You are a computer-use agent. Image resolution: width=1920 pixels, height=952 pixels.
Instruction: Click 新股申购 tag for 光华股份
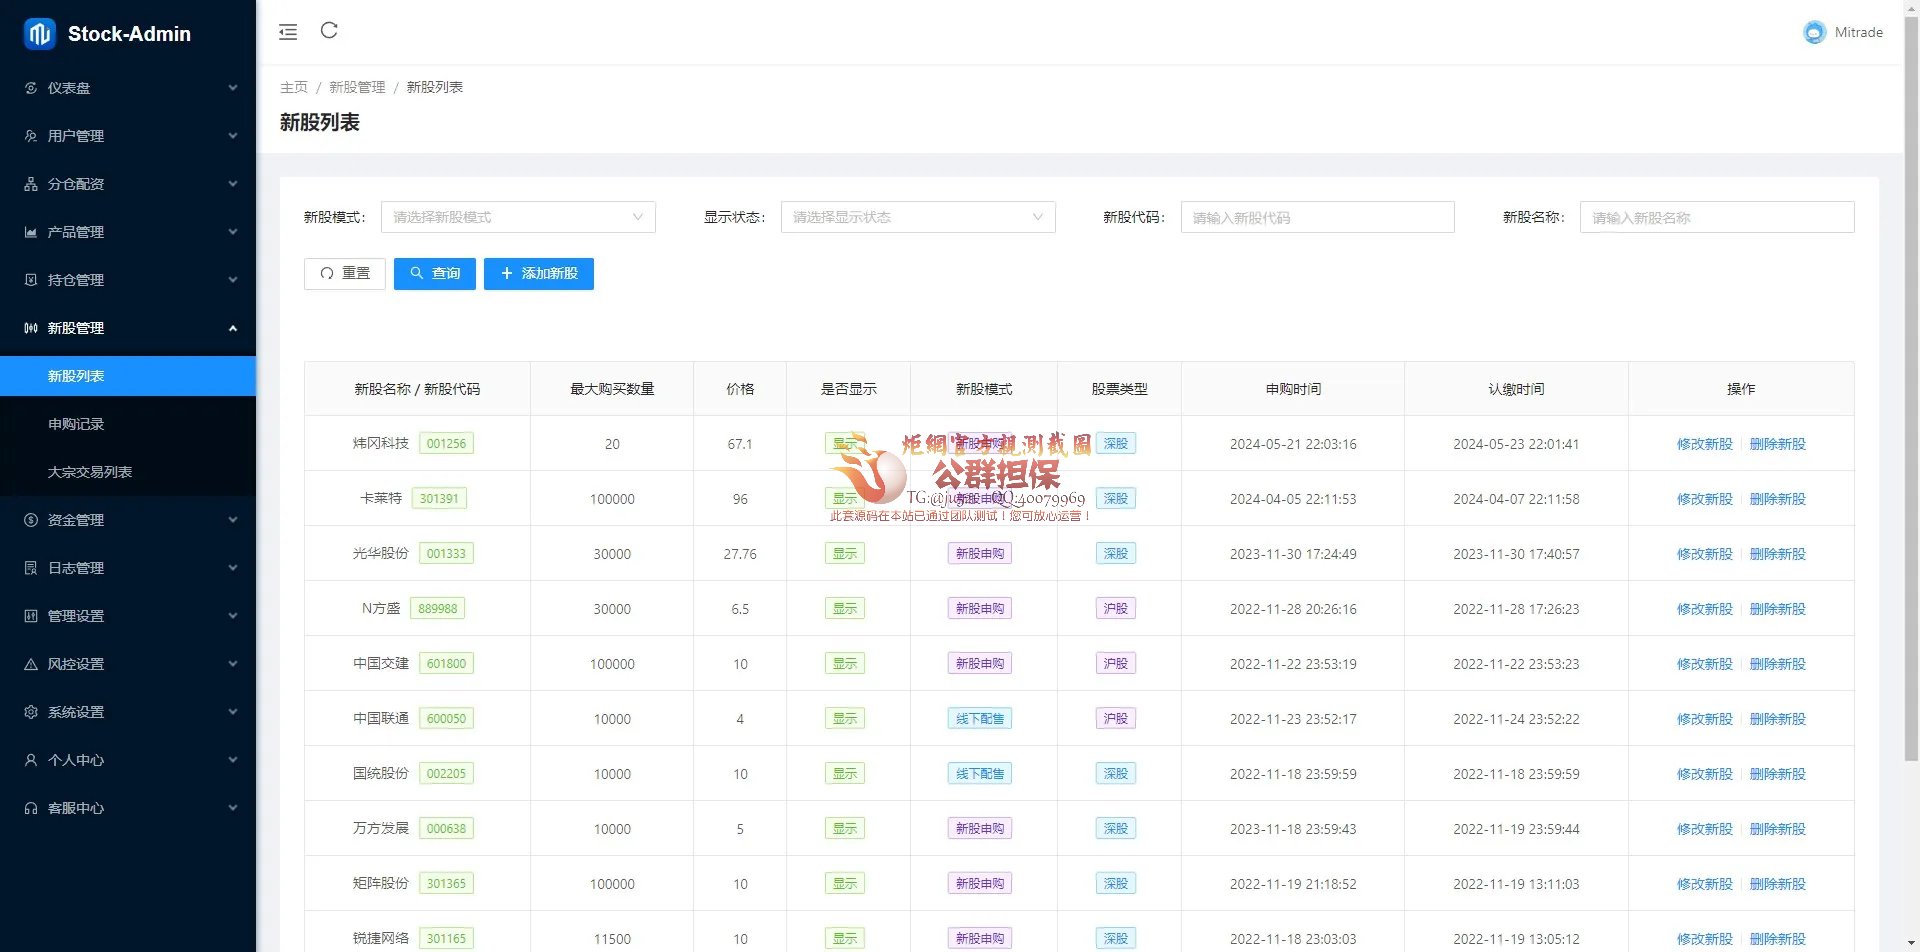[980, 554]
